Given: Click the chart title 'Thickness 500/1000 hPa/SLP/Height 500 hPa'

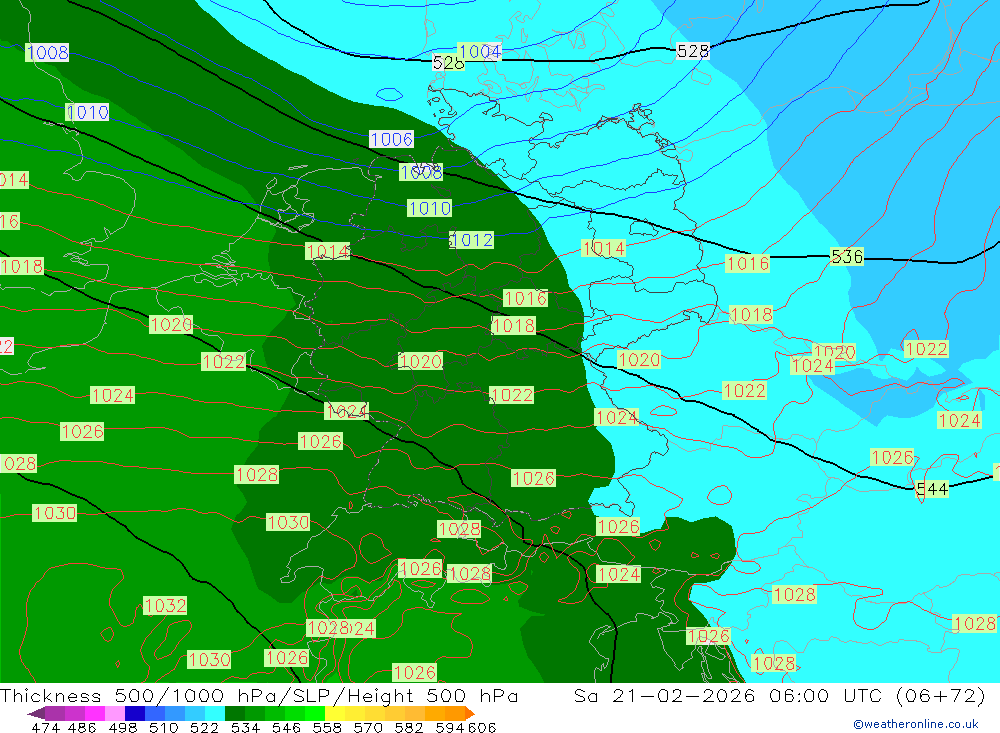Looking at the screenshot, I should coord(260,695).
